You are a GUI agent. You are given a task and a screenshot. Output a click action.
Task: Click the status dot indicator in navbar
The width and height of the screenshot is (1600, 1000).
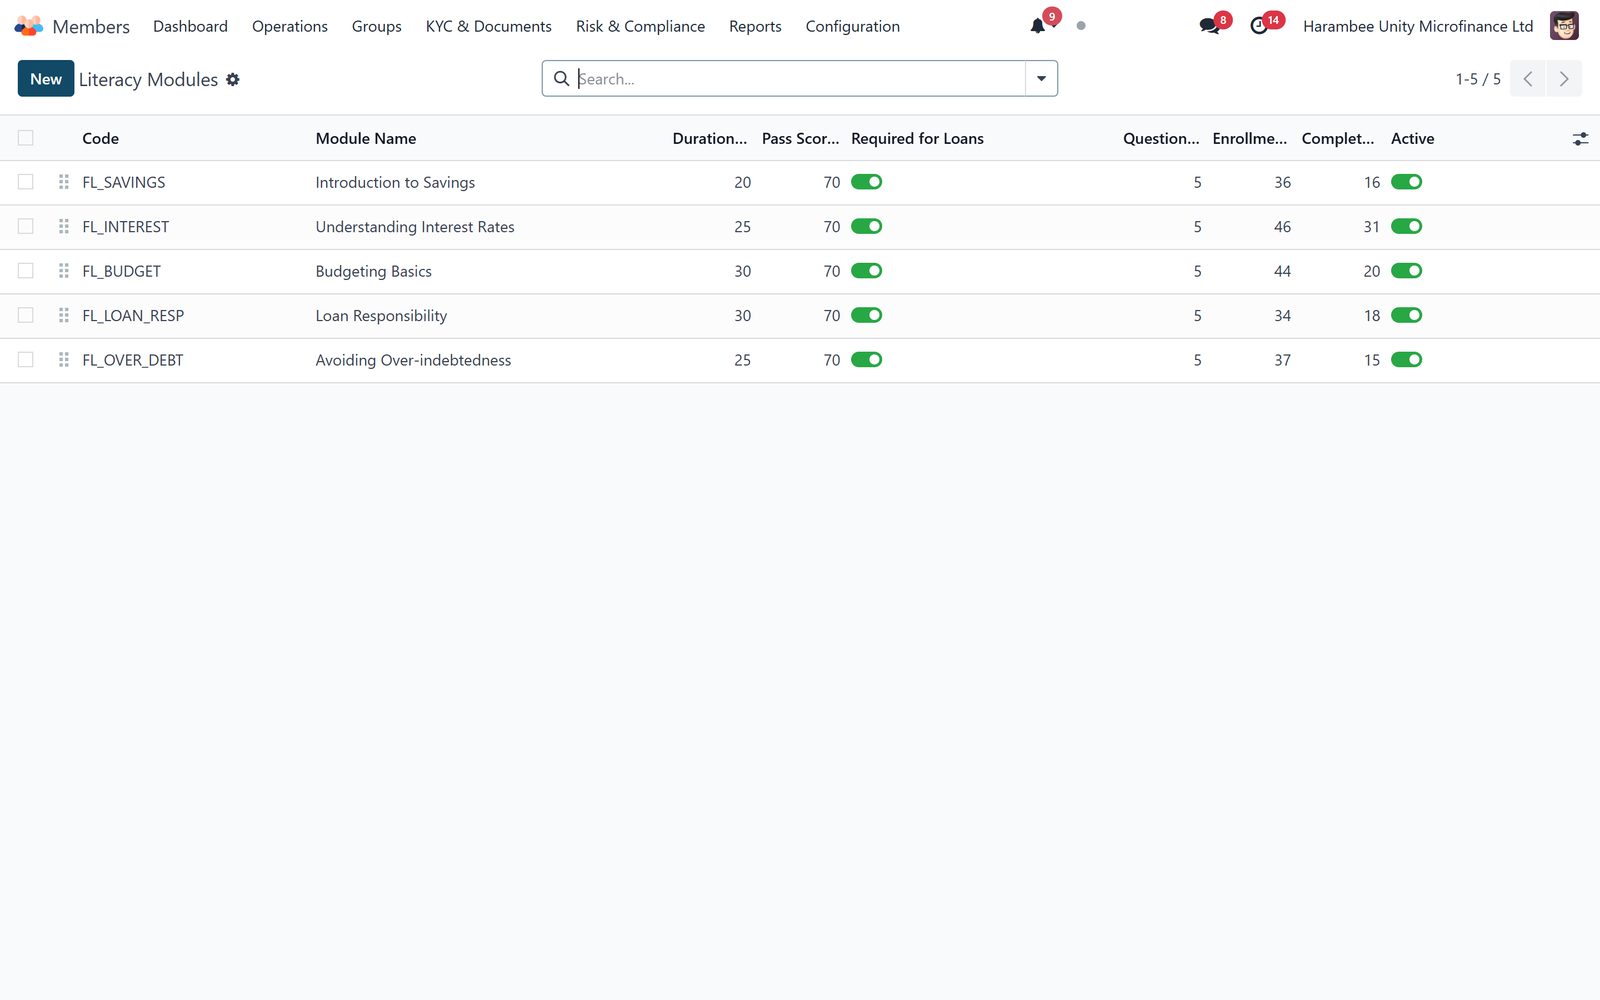coord(1081,26)
